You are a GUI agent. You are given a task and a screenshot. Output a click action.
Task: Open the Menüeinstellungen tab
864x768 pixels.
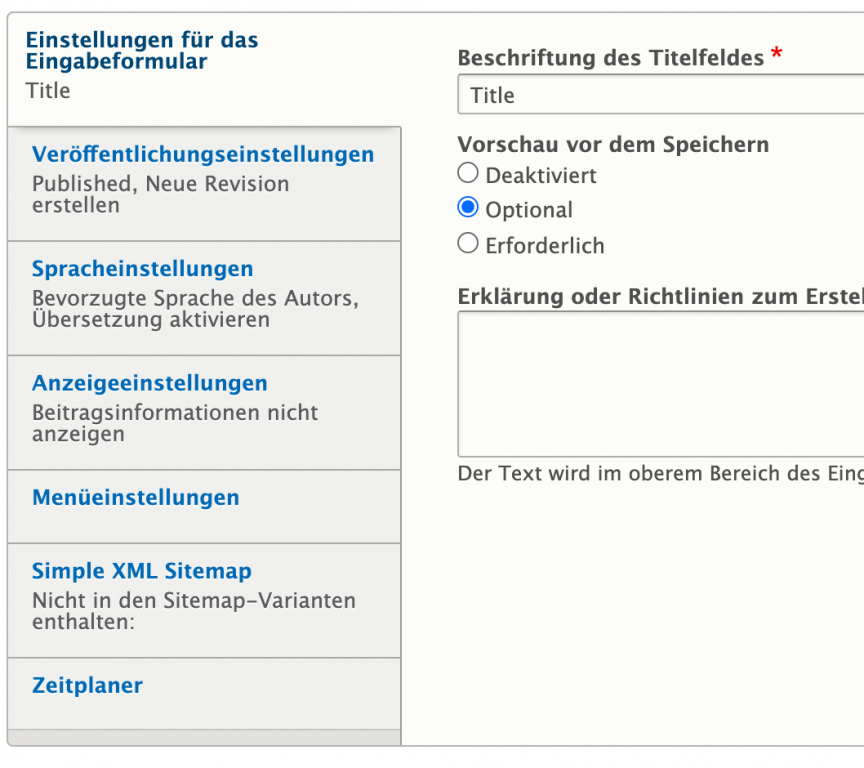136,497
